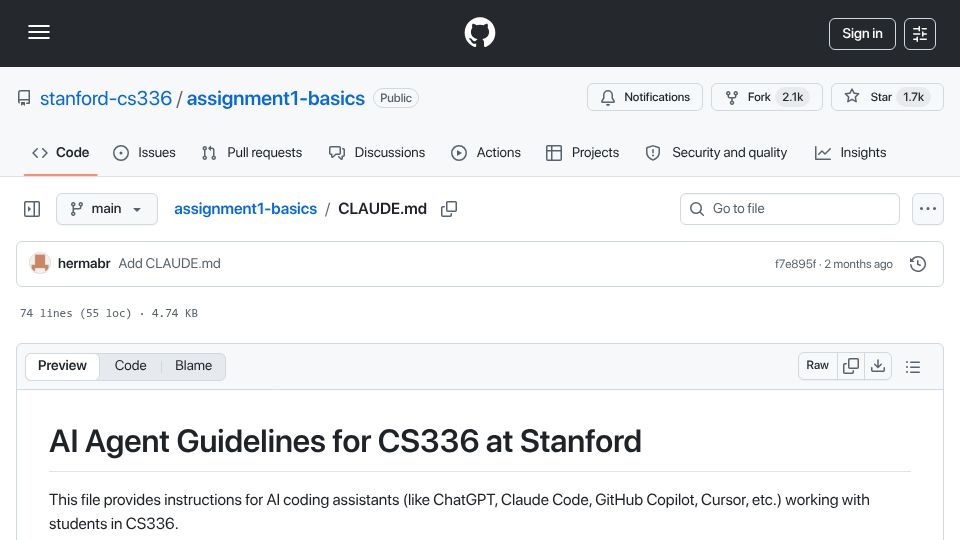This screenshot has height=540, width=960.
Task: Click the Public visibility badge
Action: [396, 98]
